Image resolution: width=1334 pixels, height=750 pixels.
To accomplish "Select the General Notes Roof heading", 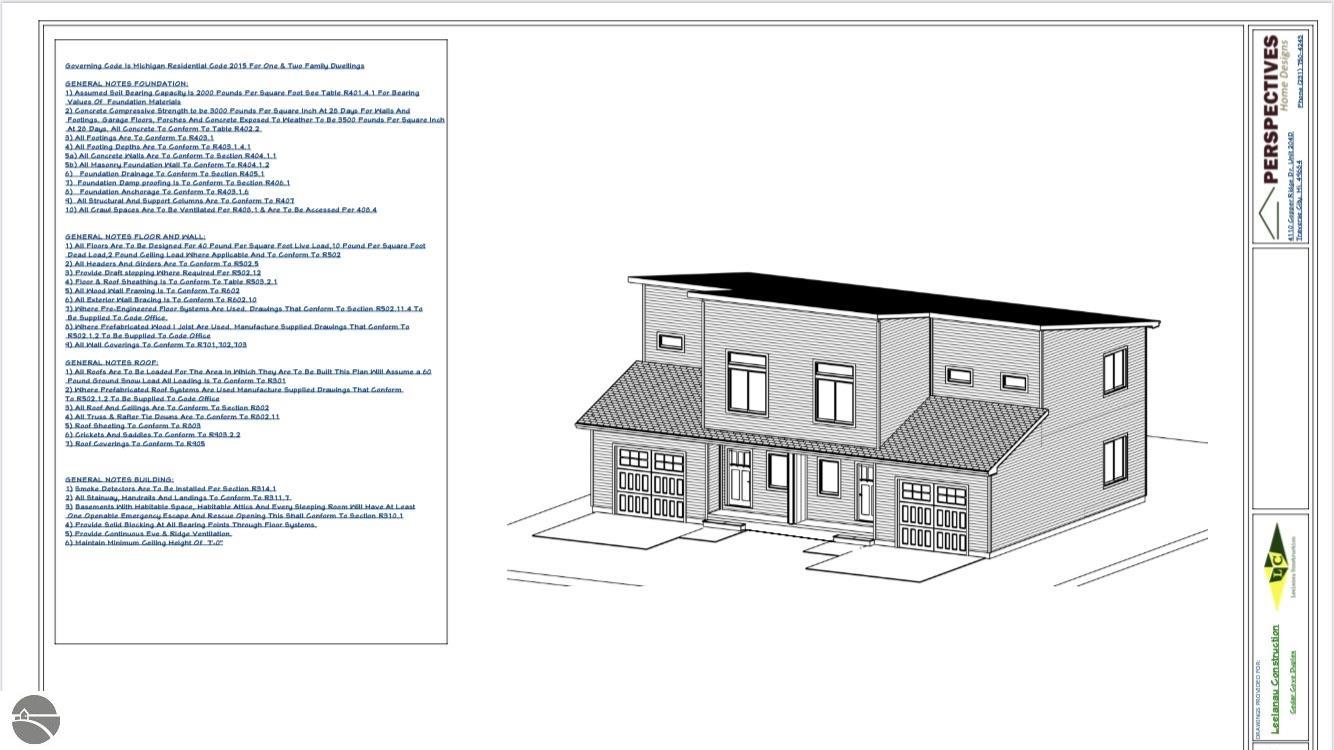I will point(112,363).
